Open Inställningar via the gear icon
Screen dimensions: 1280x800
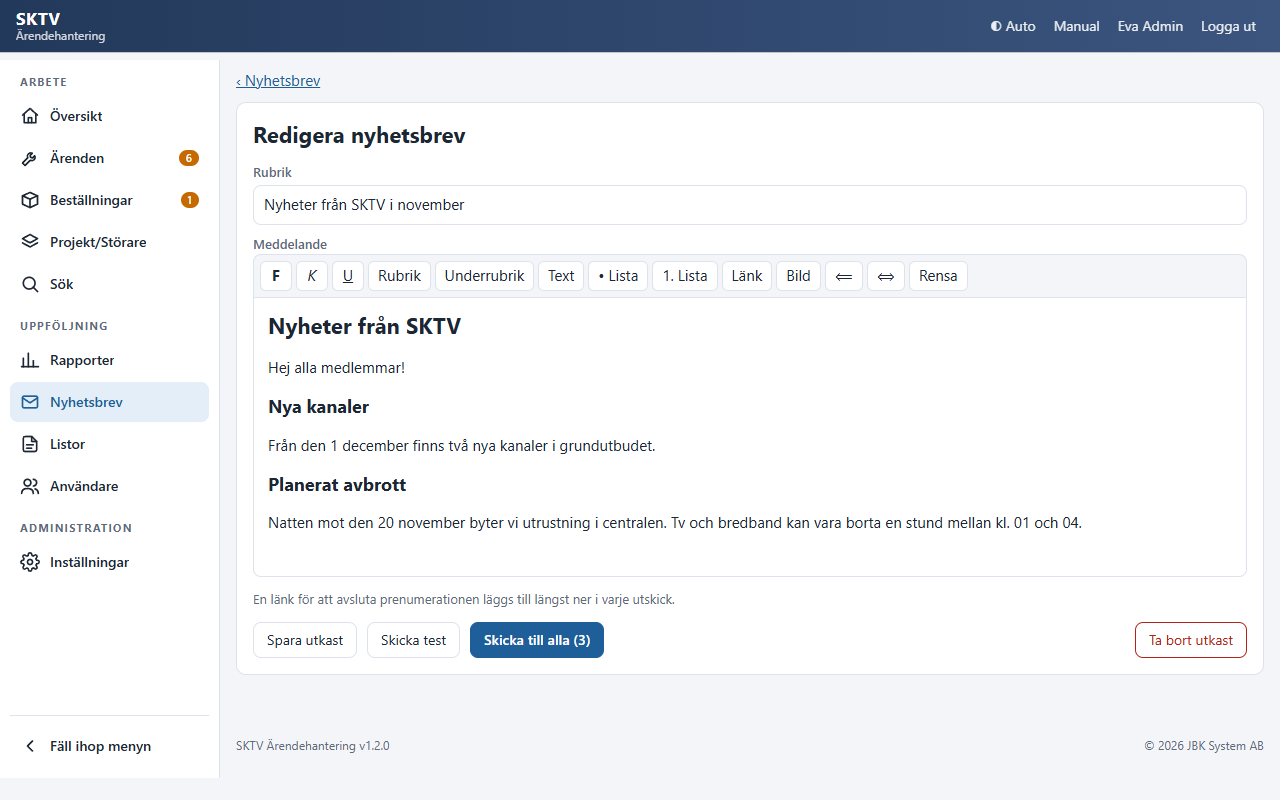30,562
